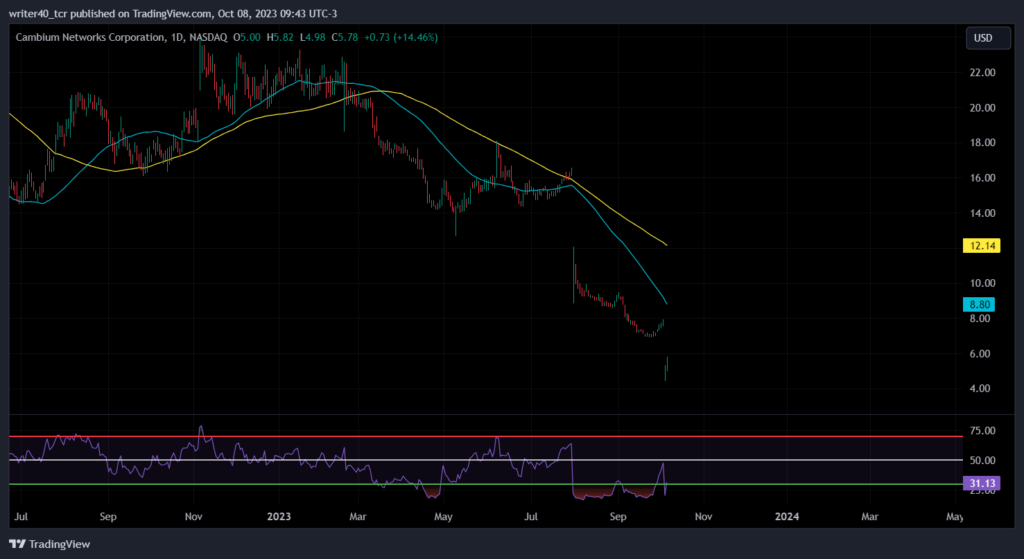Click the purple 31.13 RSI value label

[982, 483]
